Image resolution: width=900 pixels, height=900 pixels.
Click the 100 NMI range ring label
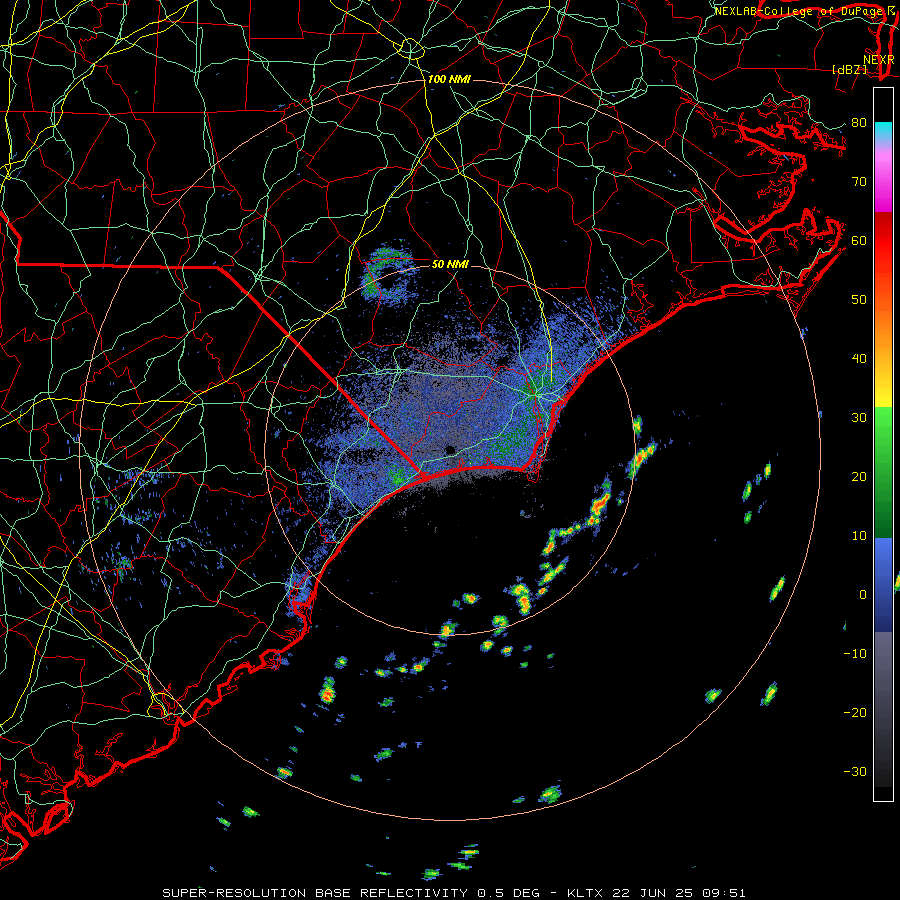tap(449, 79)
